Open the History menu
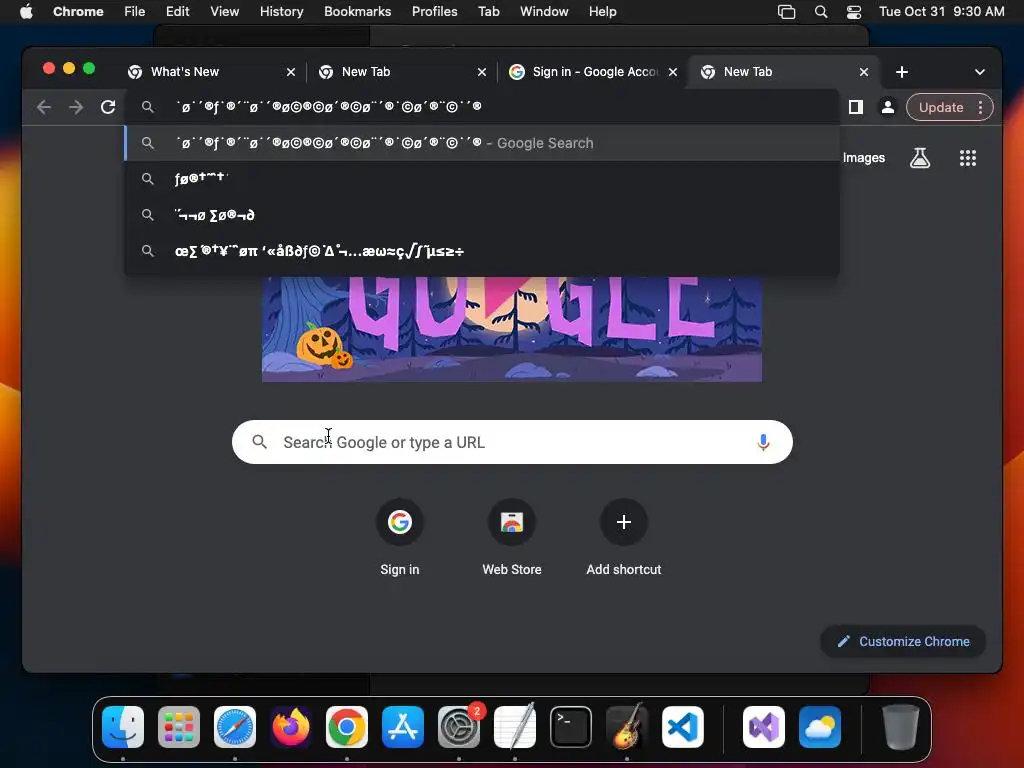 [x=281, y=12]
